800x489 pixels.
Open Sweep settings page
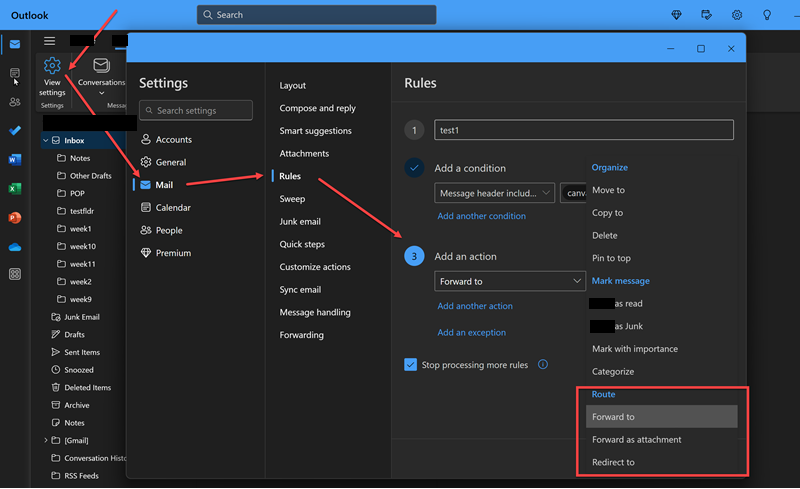tap(292, 199)
